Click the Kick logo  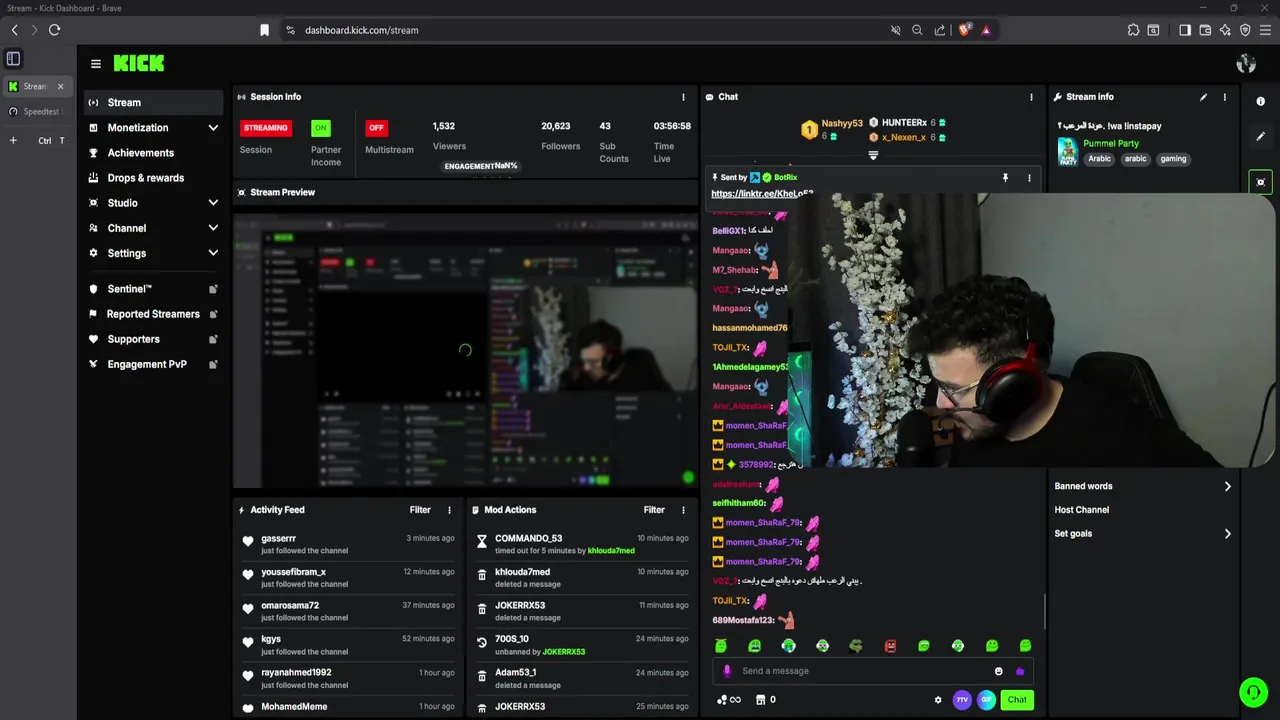(138, 63)
